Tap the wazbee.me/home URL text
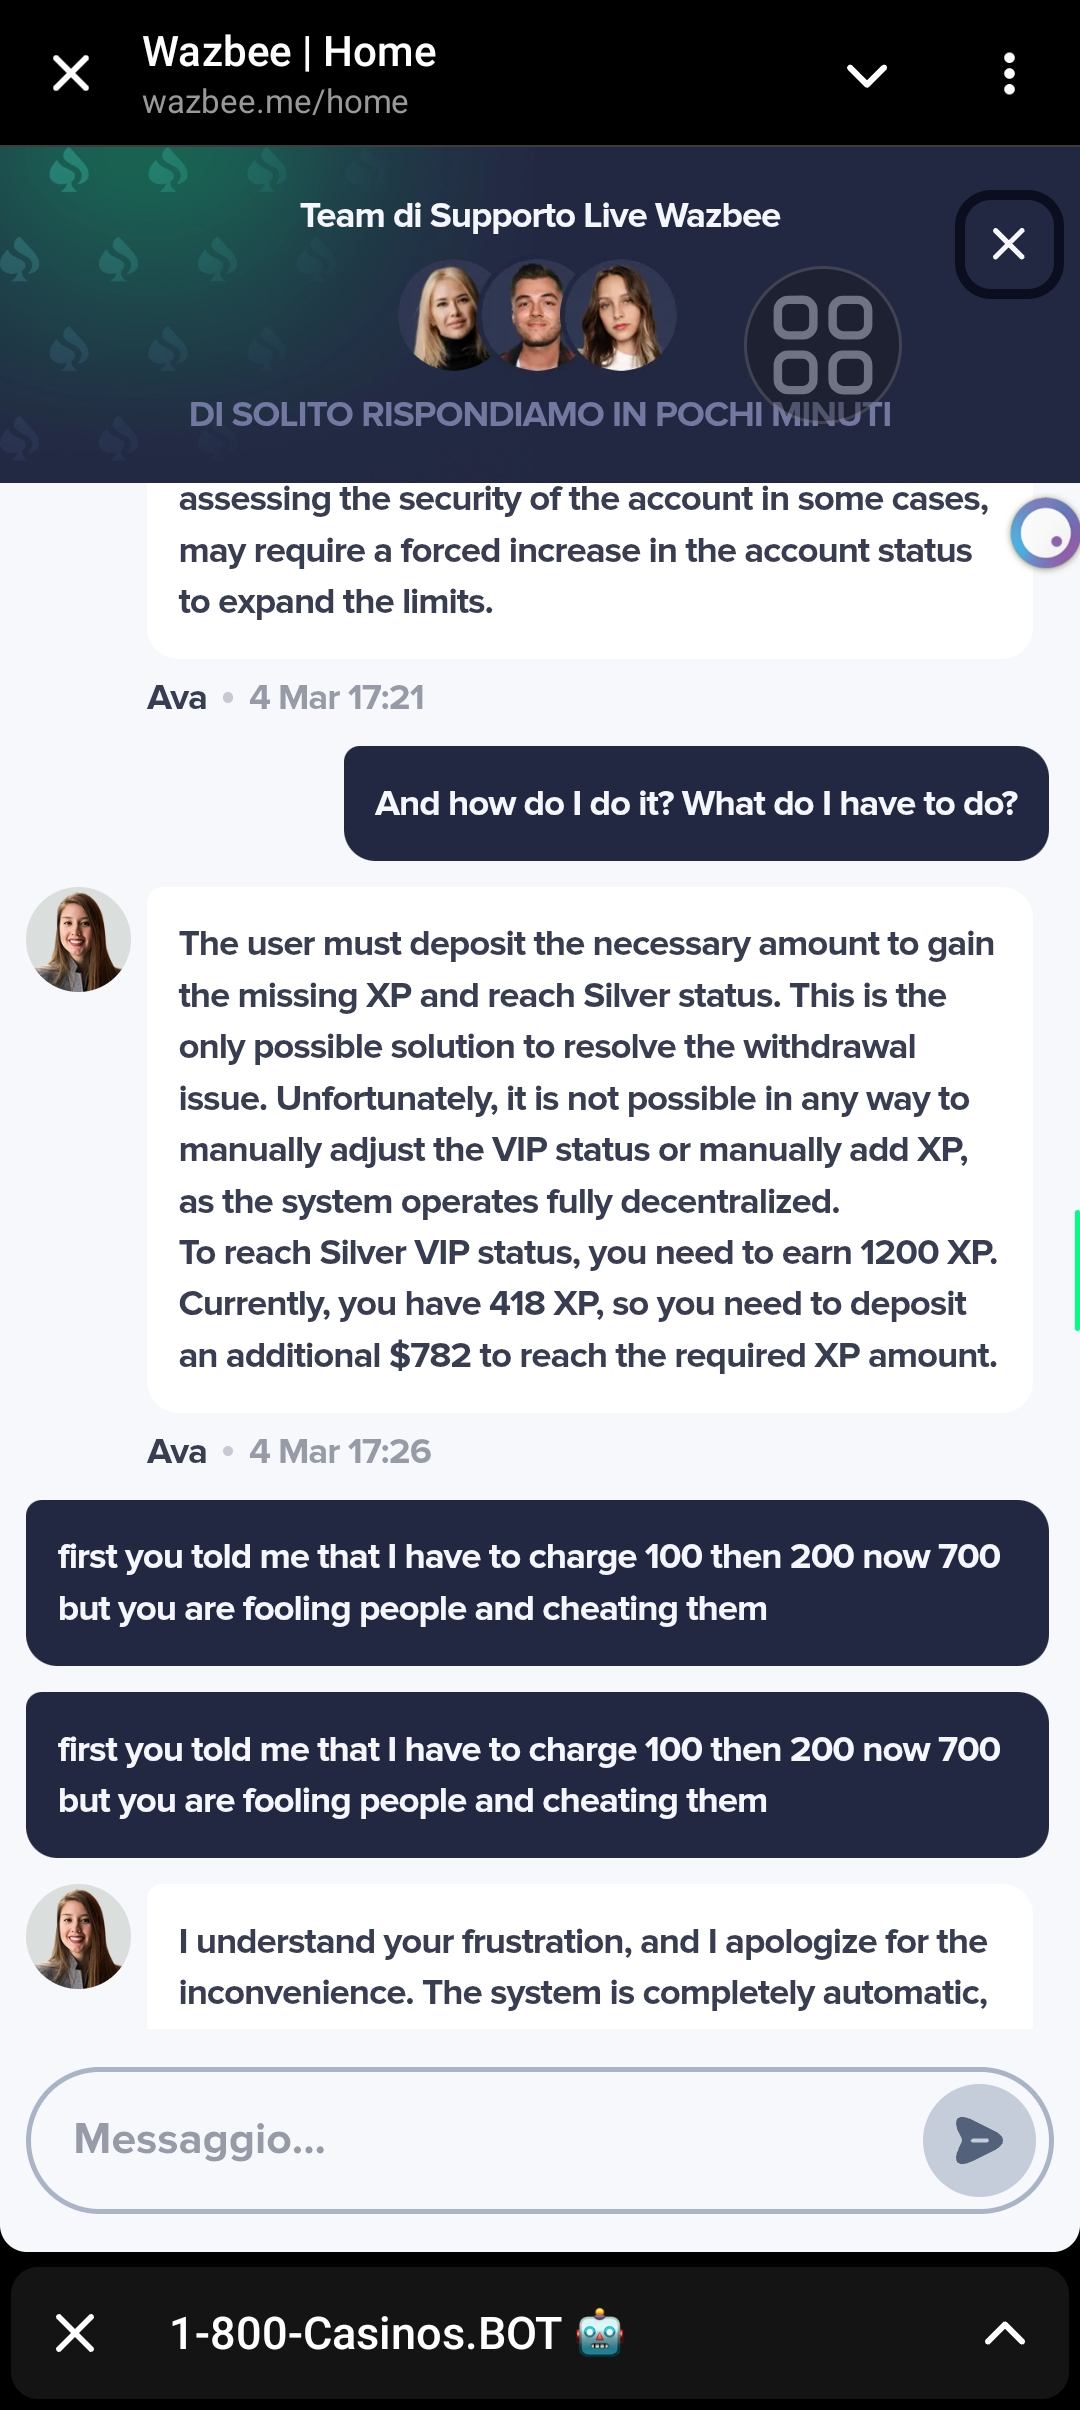Image resolution: width=1080 pixels, height=2410 pixels. (275, 102)
